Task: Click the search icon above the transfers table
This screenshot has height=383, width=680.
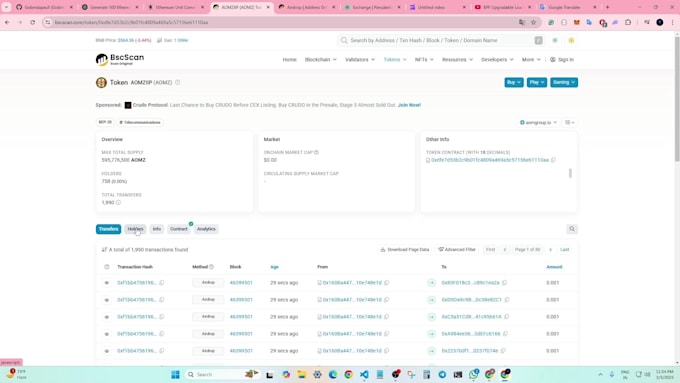Action: coord(572,229)
